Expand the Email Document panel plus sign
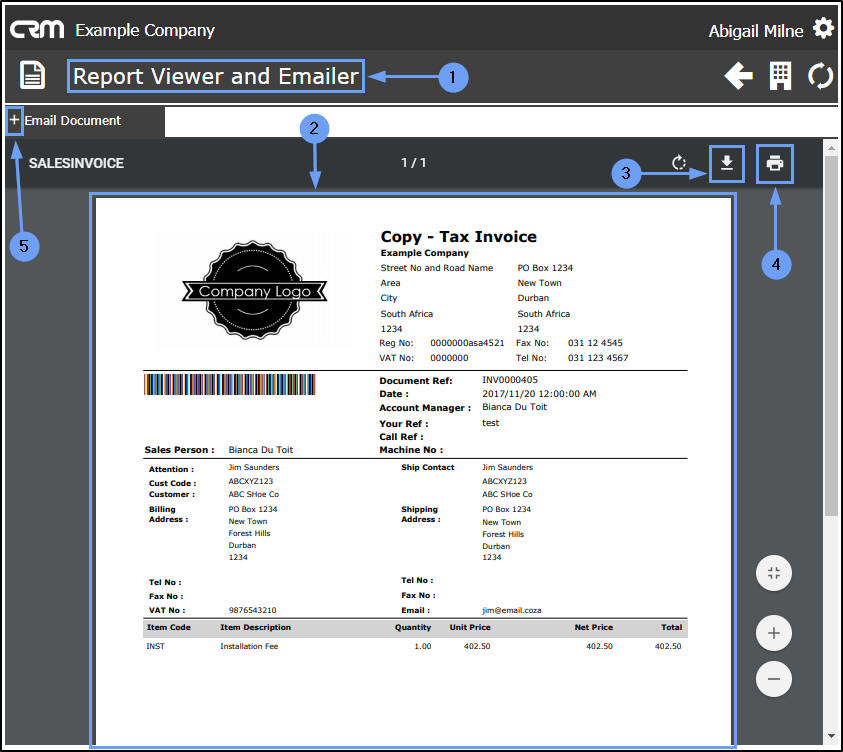 pyautogui.click(x=14, y=121)
